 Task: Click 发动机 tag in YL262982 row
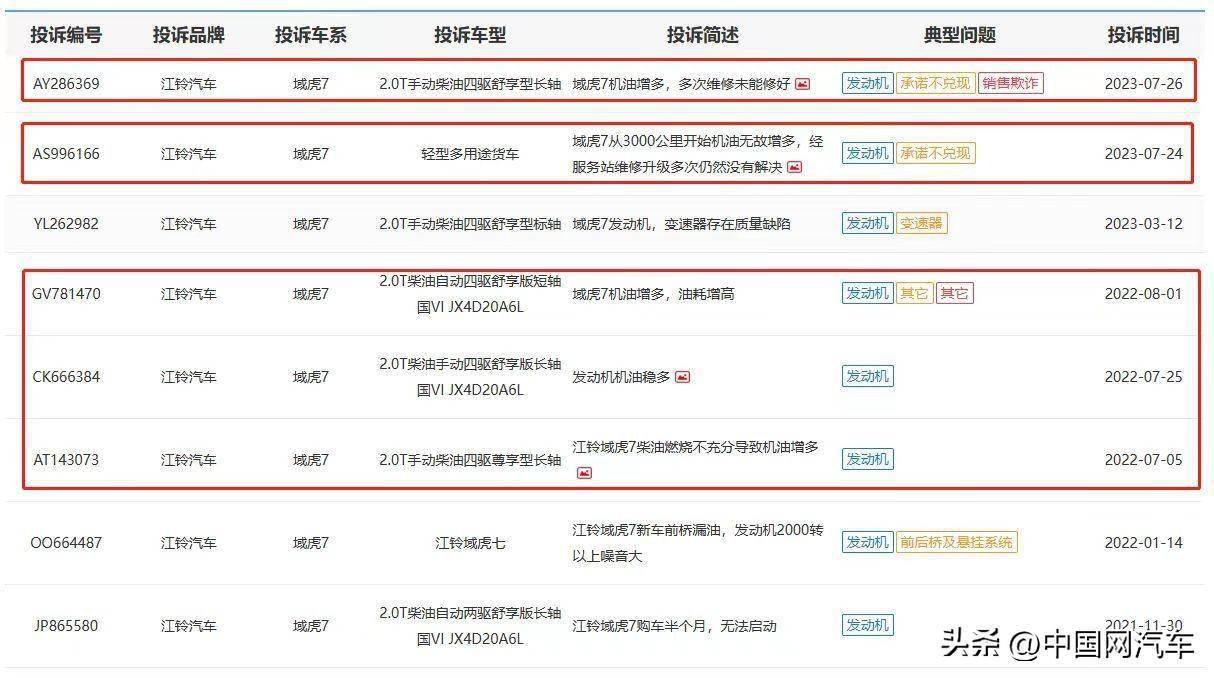867,223
